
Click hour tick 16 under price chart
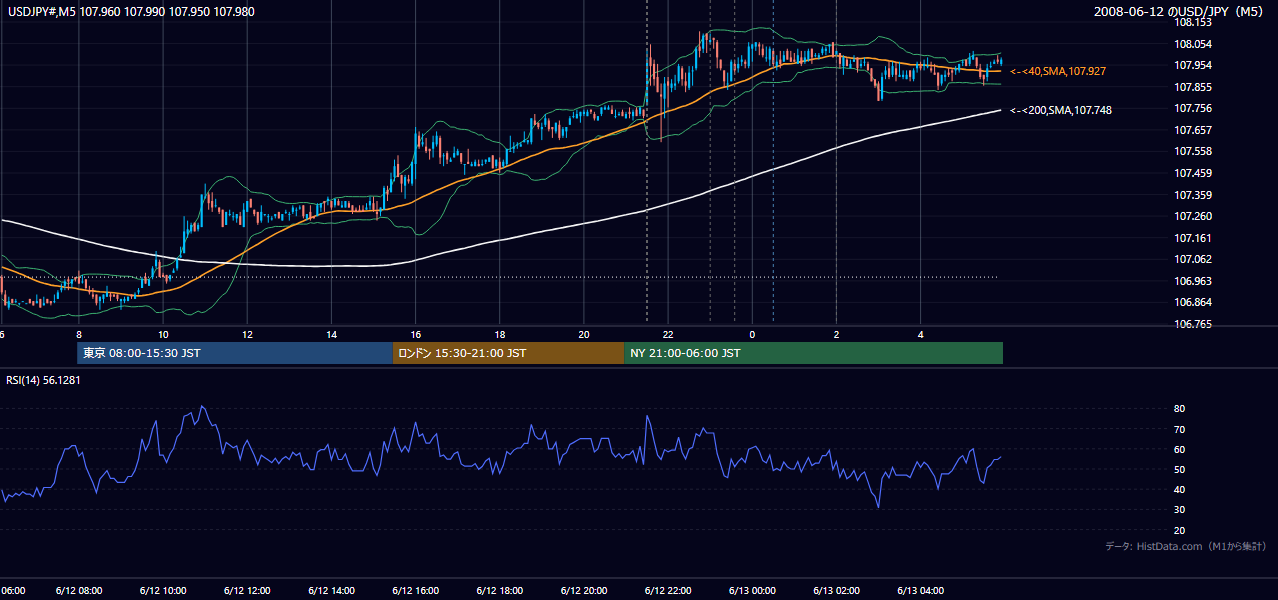(x=415, y=335)
